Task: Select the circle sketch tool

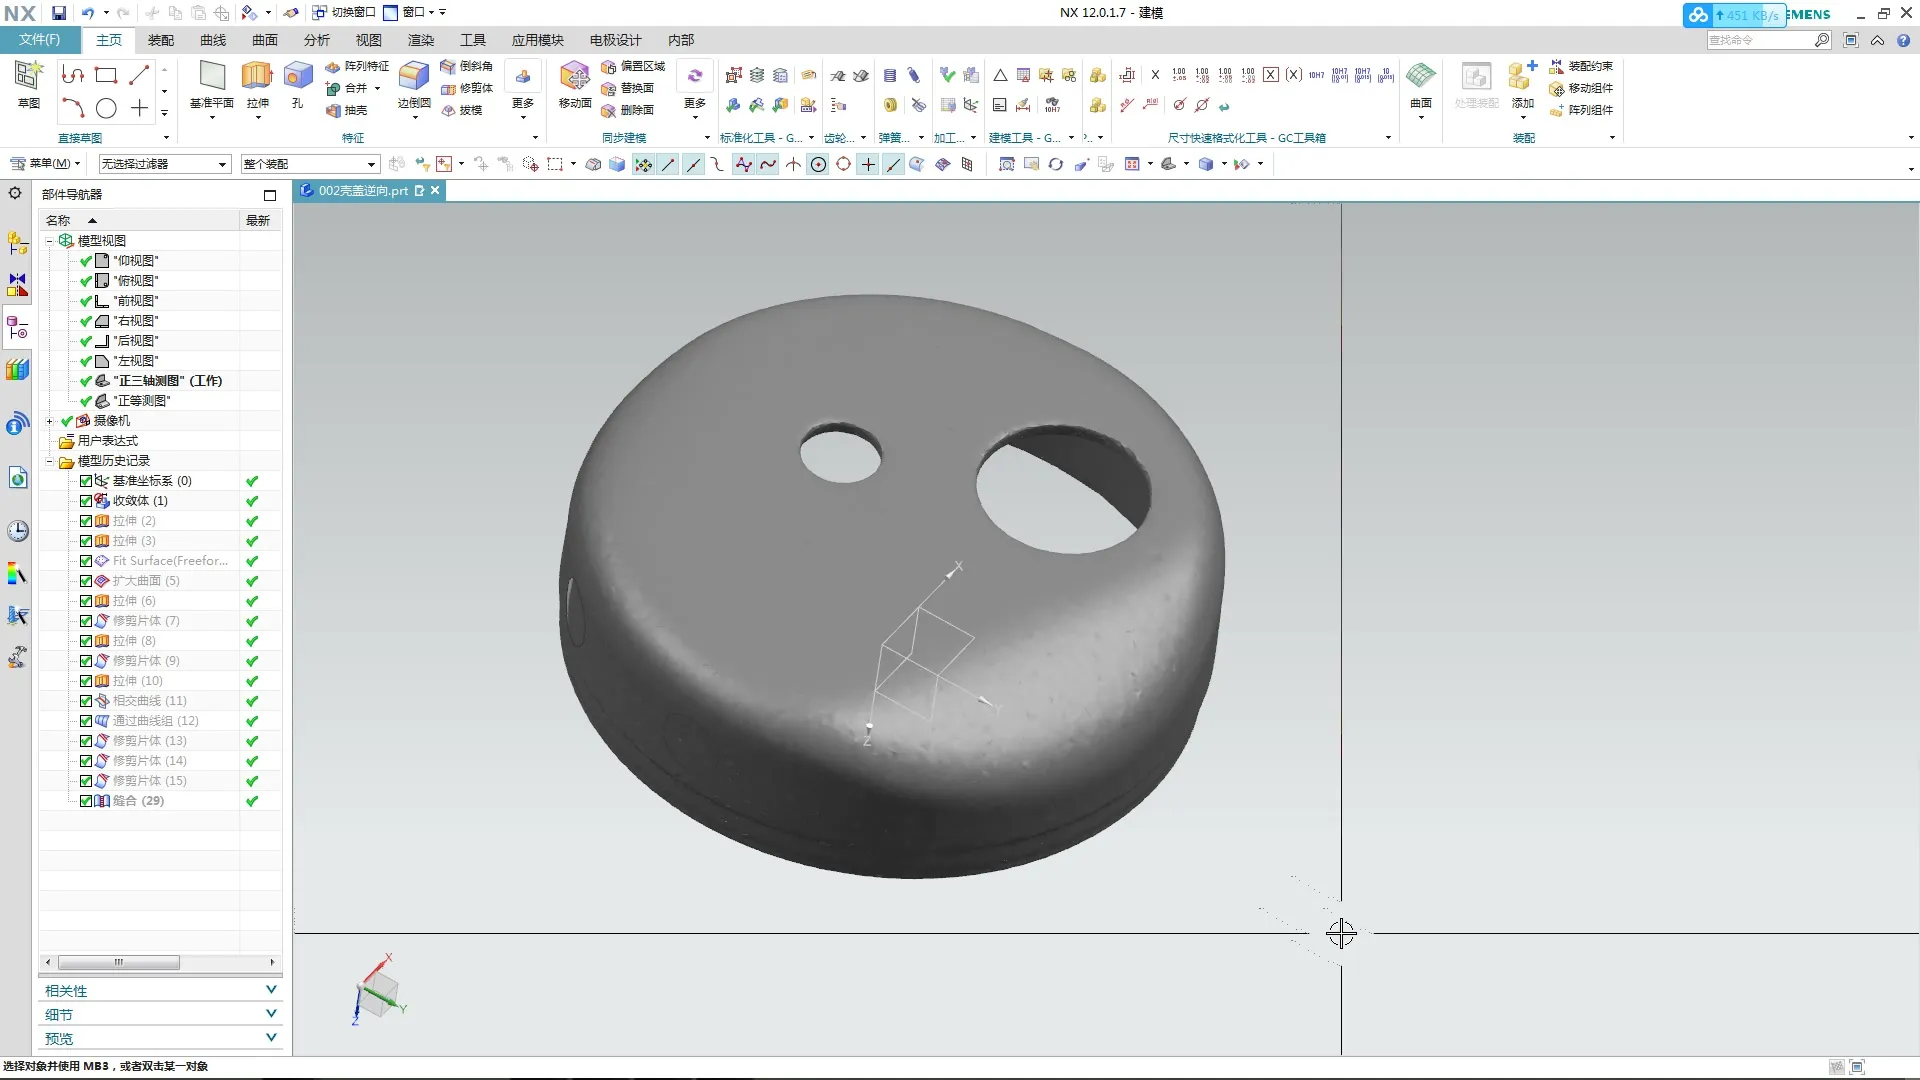Action: pyautogui.click(x=106, y=108)
